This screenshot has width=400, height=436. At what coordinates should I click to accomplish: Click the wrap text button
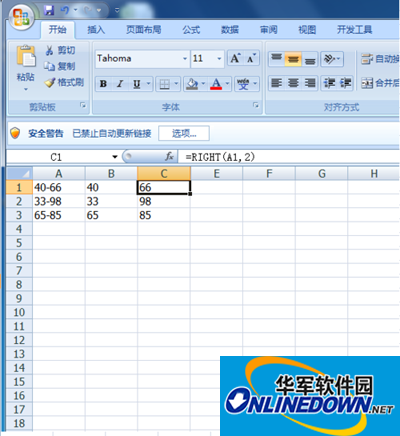[x=380, y=59]
